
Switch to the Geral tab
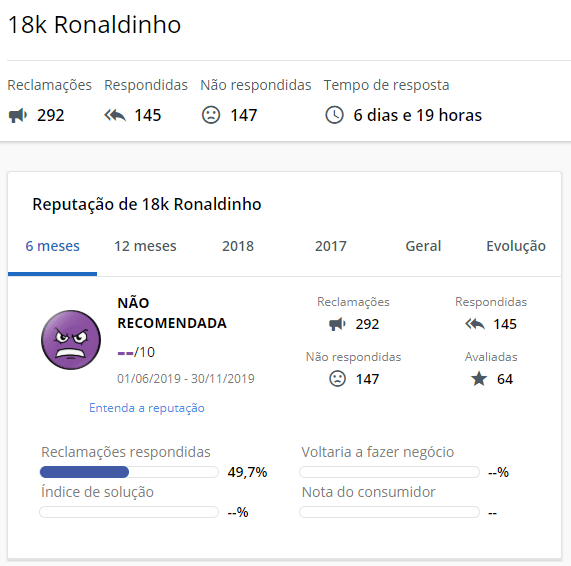pyautogui.click(x=423, y=246)
